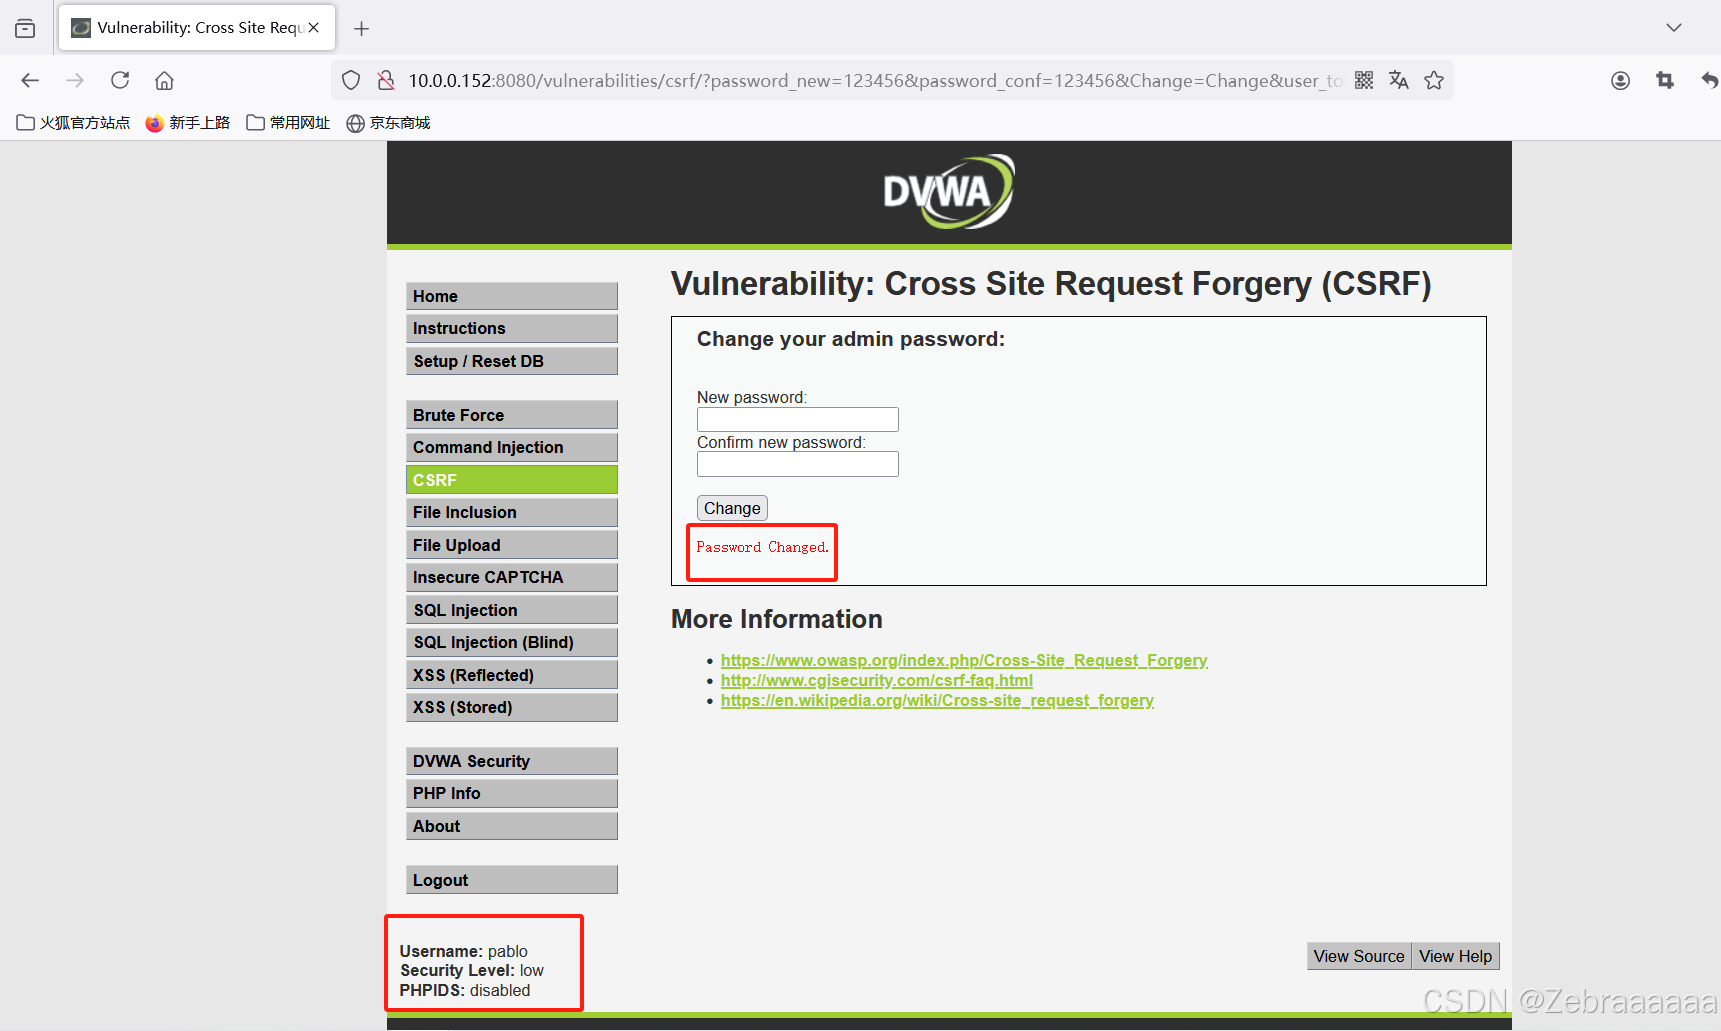The image size is (1721, 1031).
Task: Open the Wikipedia Cross-site request forgery link
Action: [937, 700]
